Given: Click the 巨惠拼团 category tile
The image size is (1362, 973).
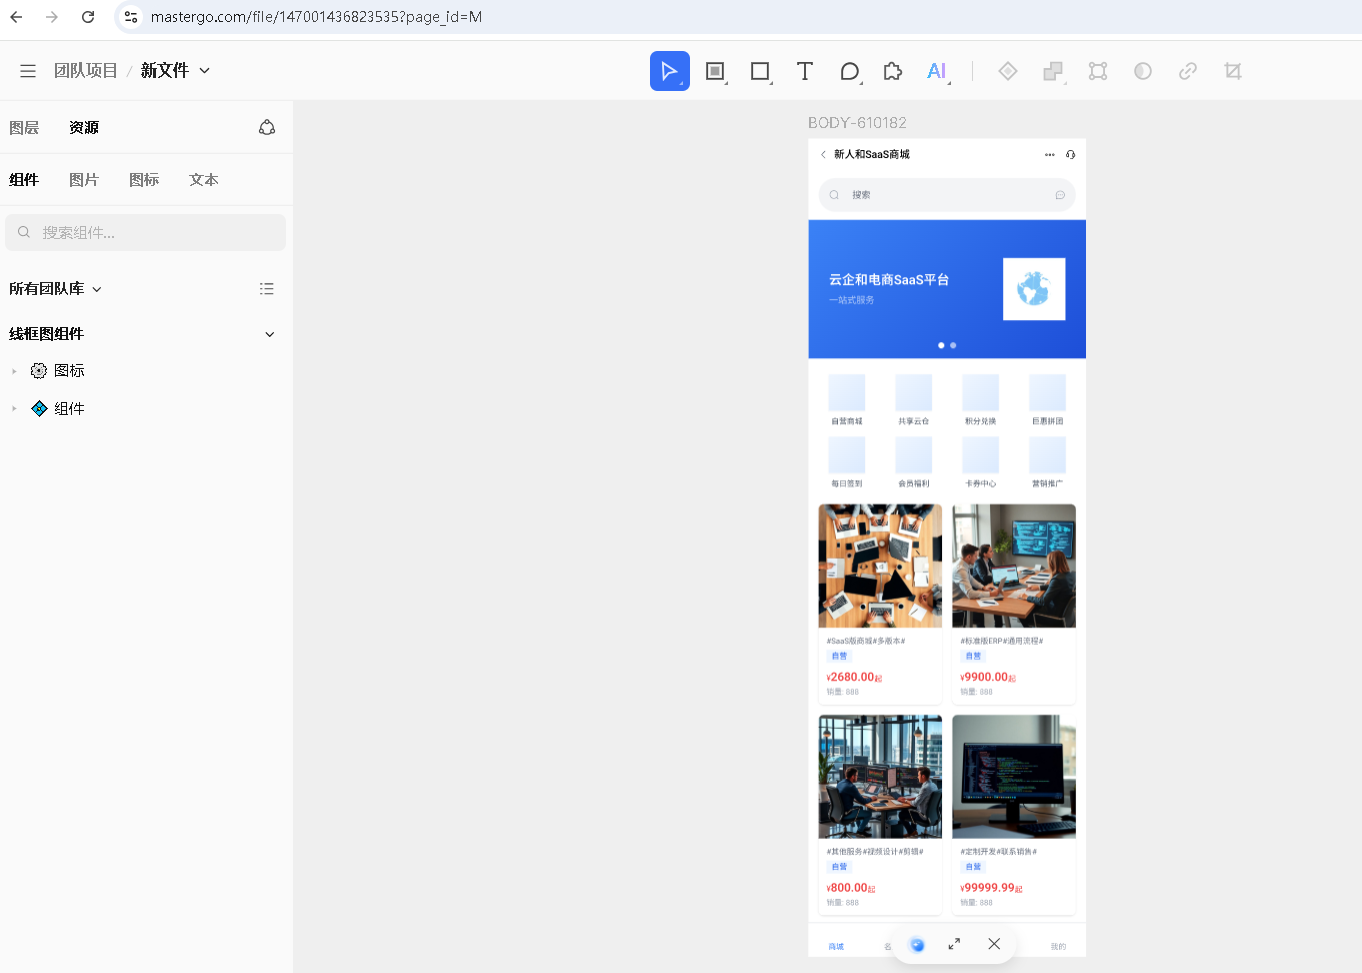Looking at the screenshot, I should coord(1048,400).
